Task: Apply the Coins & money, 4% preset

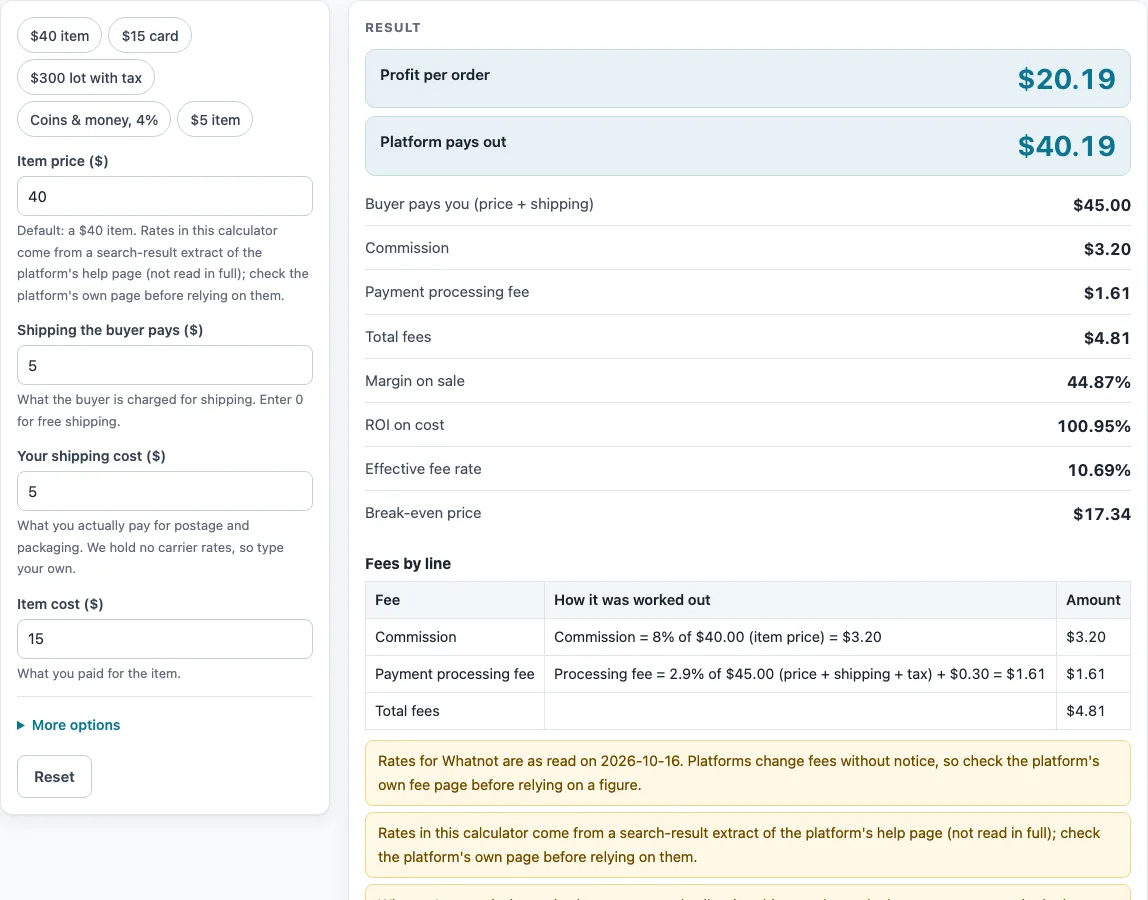Action: pyautogui.click(x=94, y=119)
